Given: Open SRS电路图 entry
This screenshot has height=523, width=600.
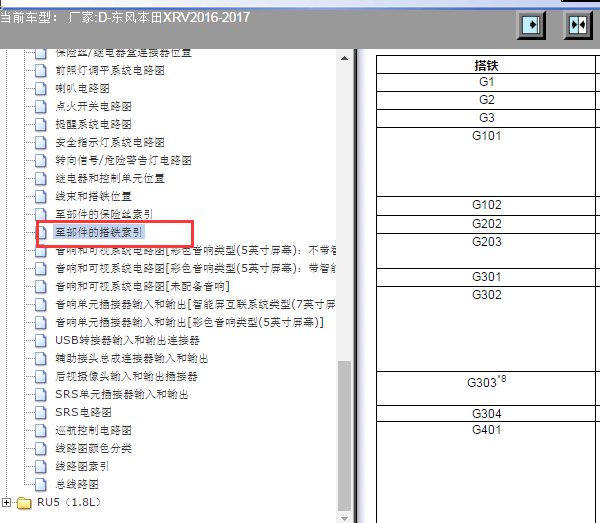Looking at the screenshot, I should coord(83,412).
